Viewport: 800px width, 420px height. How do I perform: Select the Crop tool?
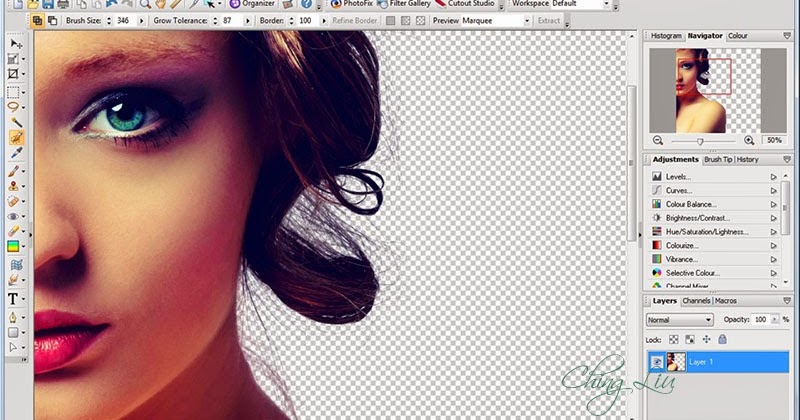14,74
